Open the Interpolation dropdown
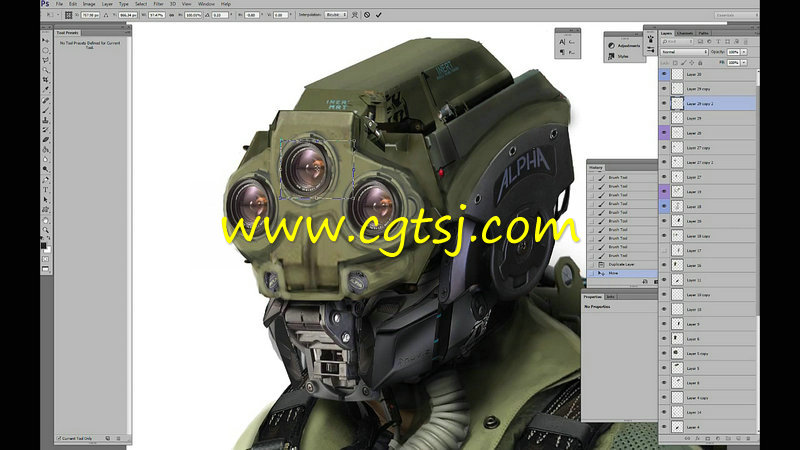Image resolution: width=800 pixels, height=450 pixels. pos(336,15)
